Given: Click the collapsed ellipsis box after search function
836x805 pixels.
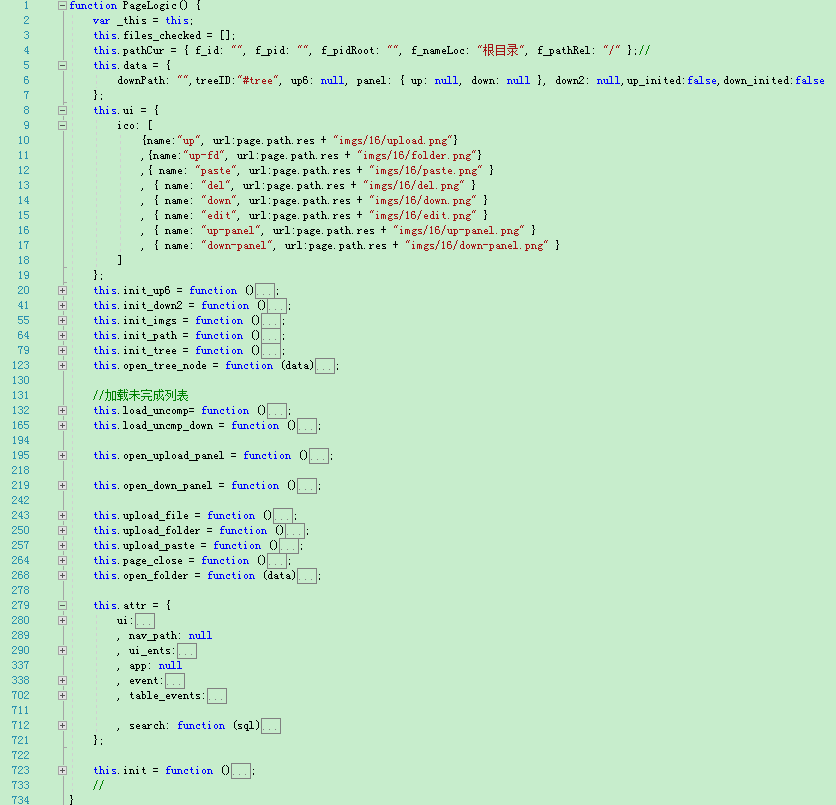Looking at the screenshot, I should 271,726.
